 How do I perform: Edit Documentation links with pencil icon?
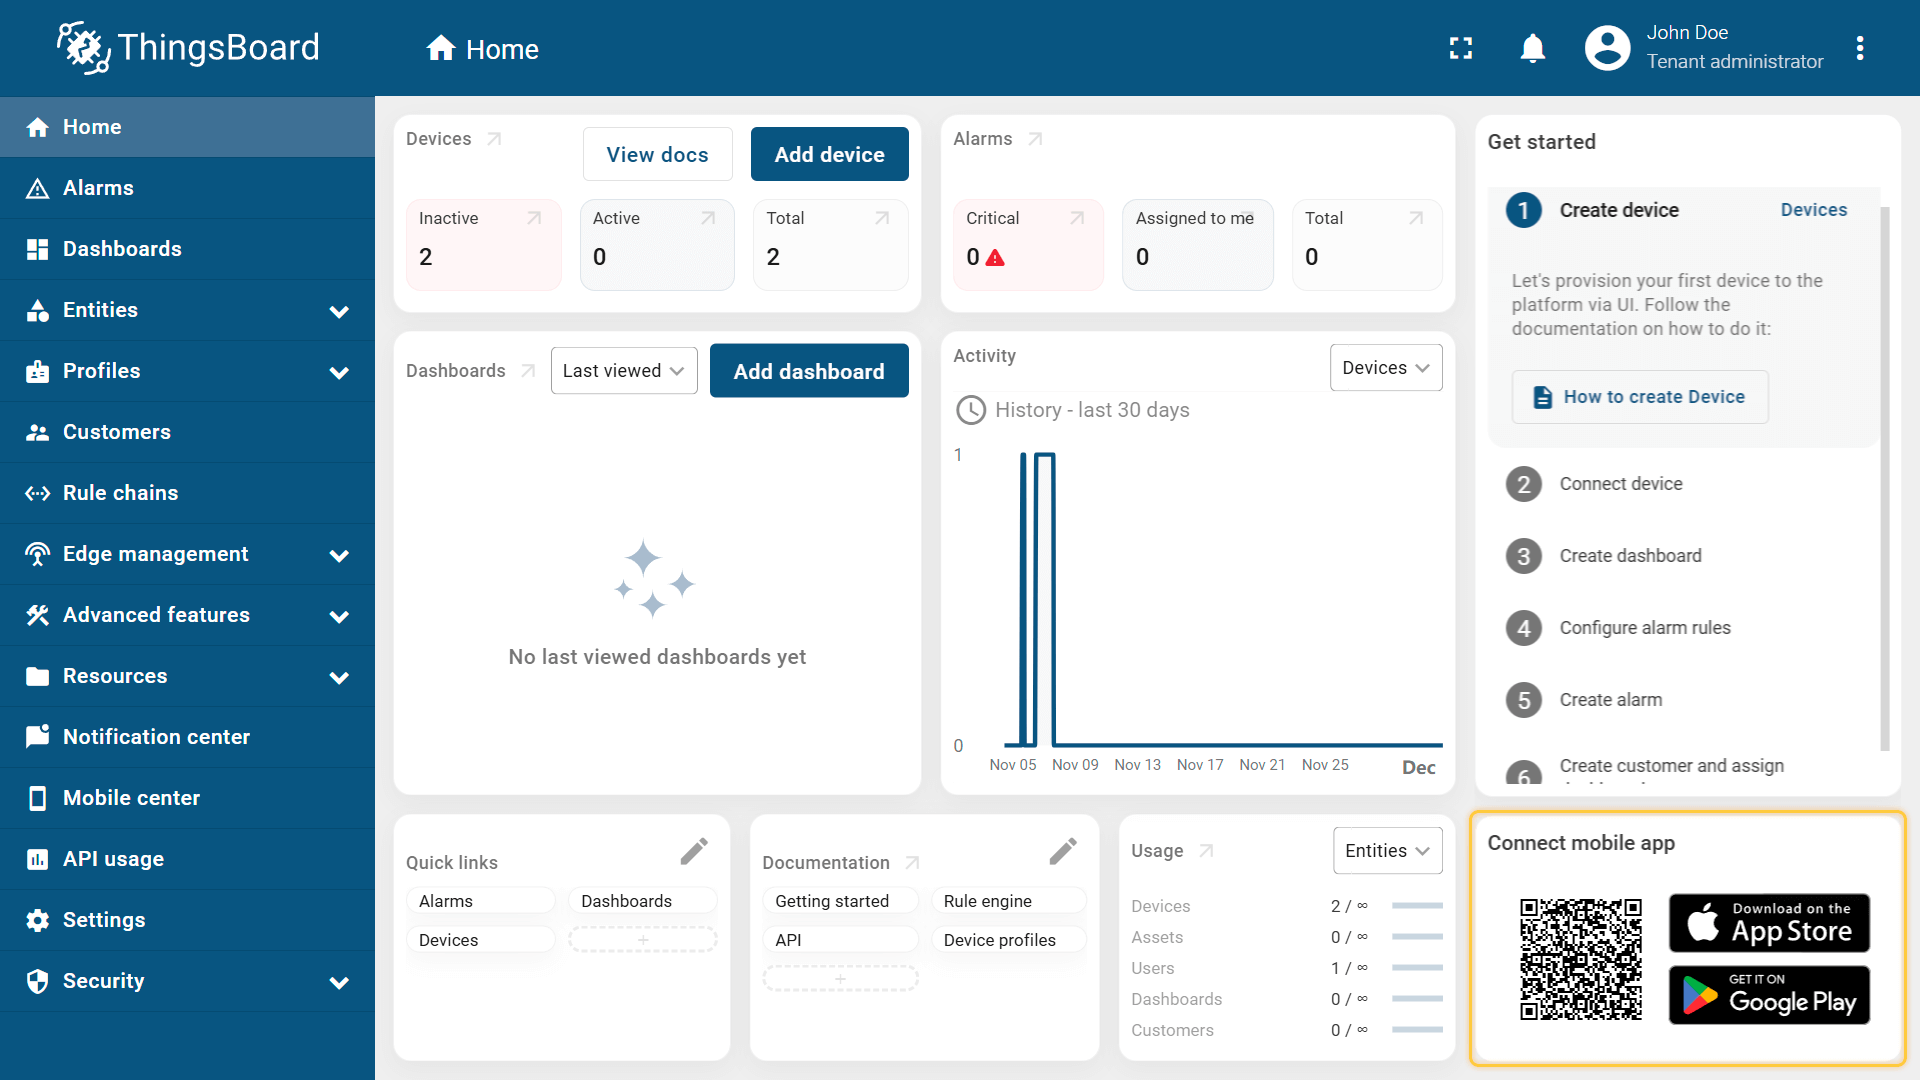pyautogui.click(x=1063, y=851)
